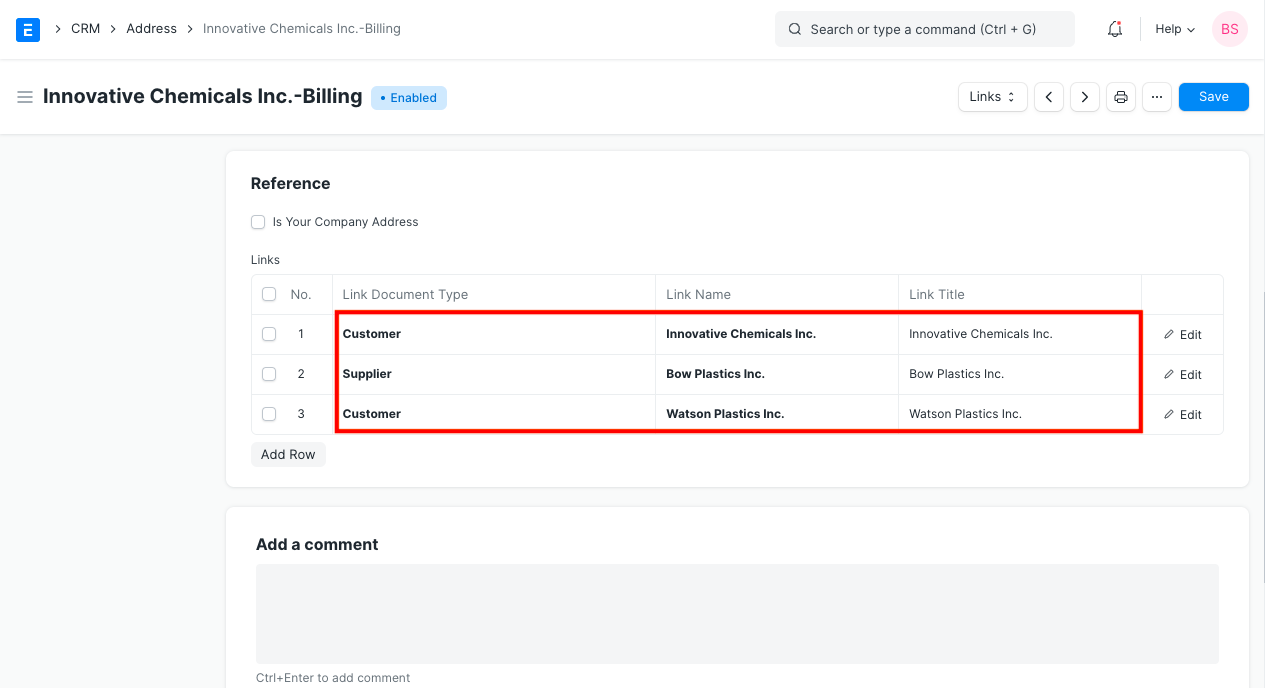Click the ellipsis menu icon in toolbar
The image size is (1265, 688).
tap(1156, 96)
